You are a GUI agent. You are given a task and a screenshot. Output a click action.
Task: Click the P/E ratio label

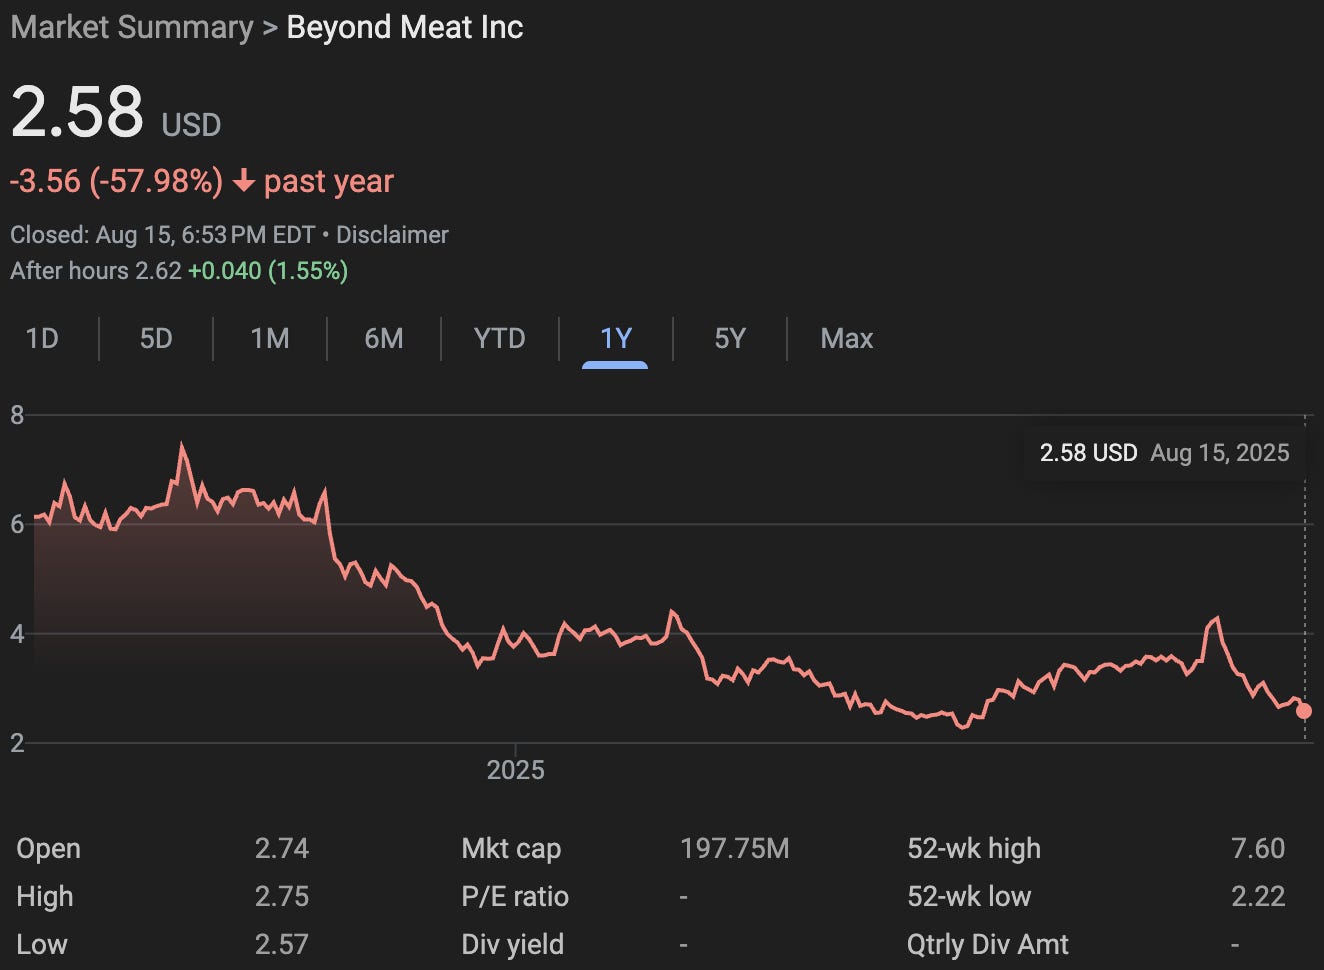(515, 897)
